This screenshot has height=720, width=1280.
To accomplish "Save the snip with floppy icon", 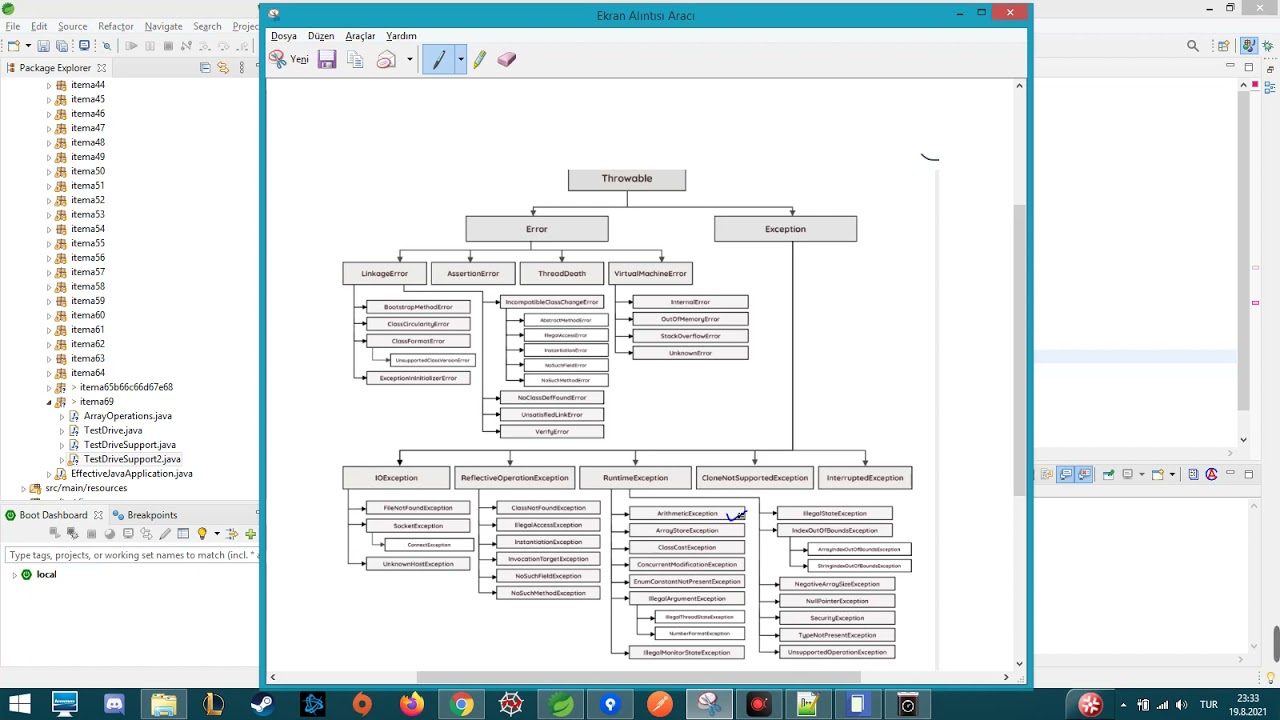I will [327, 60].
